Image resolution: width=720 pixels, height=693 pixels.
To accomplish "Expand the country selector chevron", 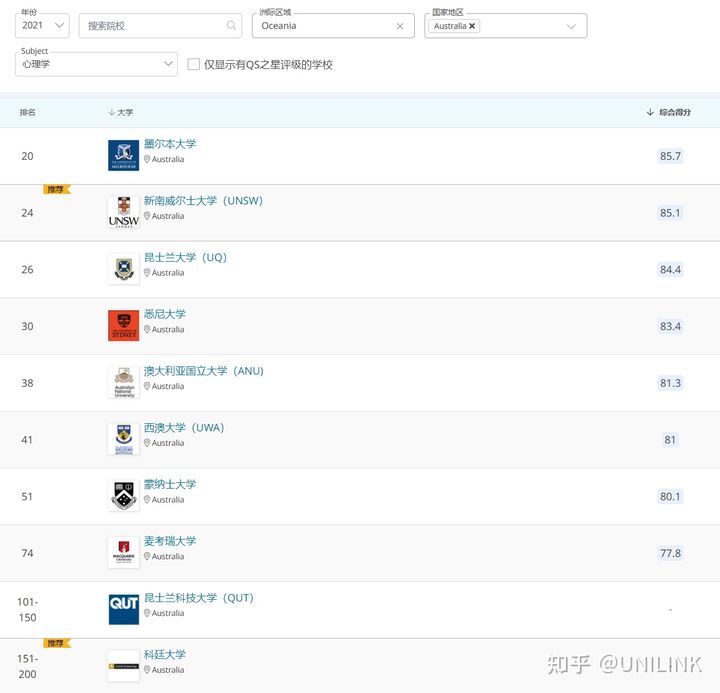I will point(571,26).
